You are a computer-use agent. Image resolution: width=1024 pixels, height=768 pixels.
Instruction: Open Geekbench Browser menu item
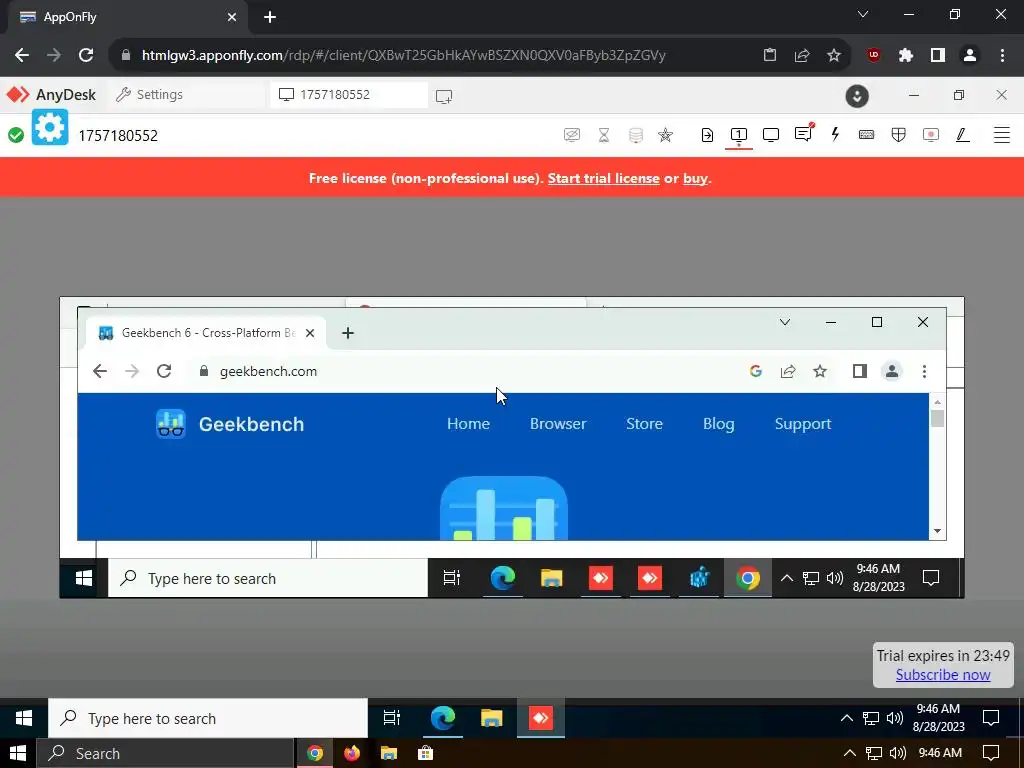pyautogui.click(x=558, y=424)
